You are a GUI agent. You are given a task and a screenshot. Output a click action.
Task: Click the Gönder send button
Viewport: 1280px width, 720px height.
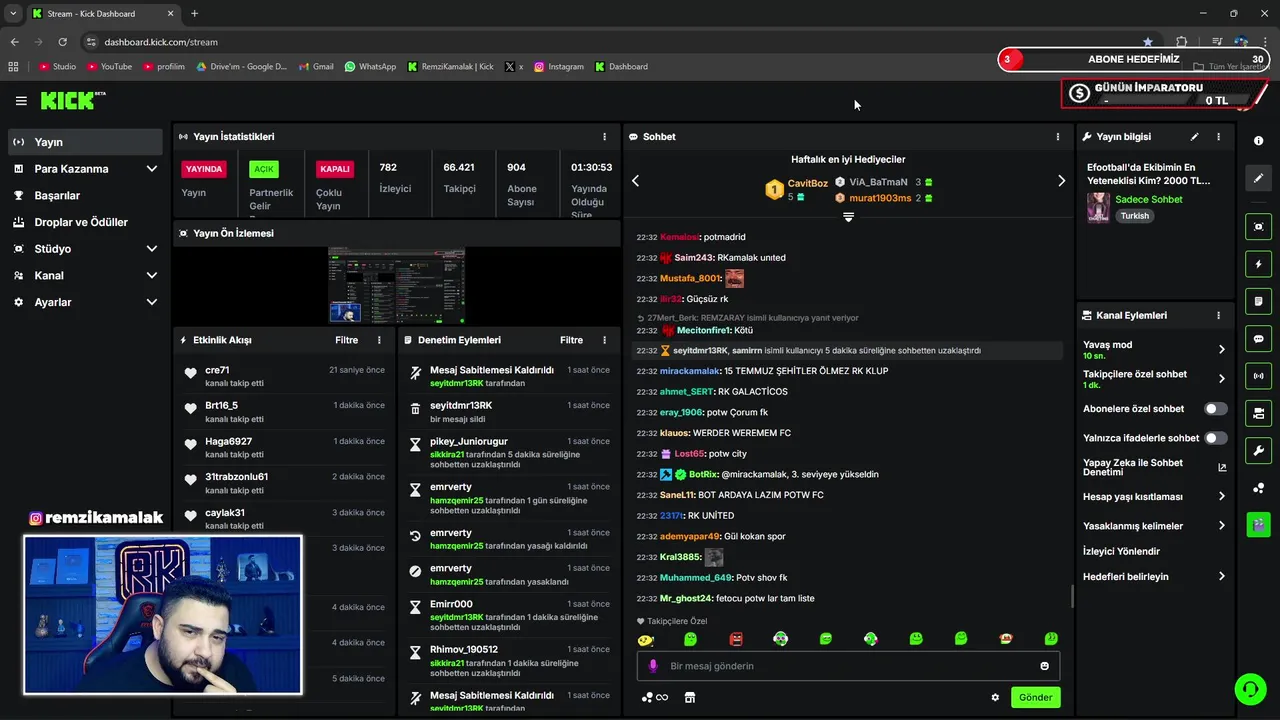(x=1035, y=698)
